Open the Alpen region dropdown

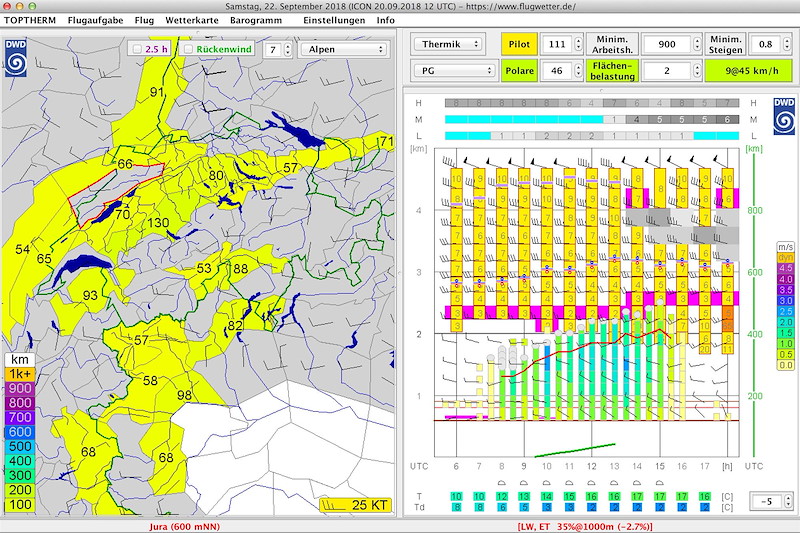pos(343,49)
